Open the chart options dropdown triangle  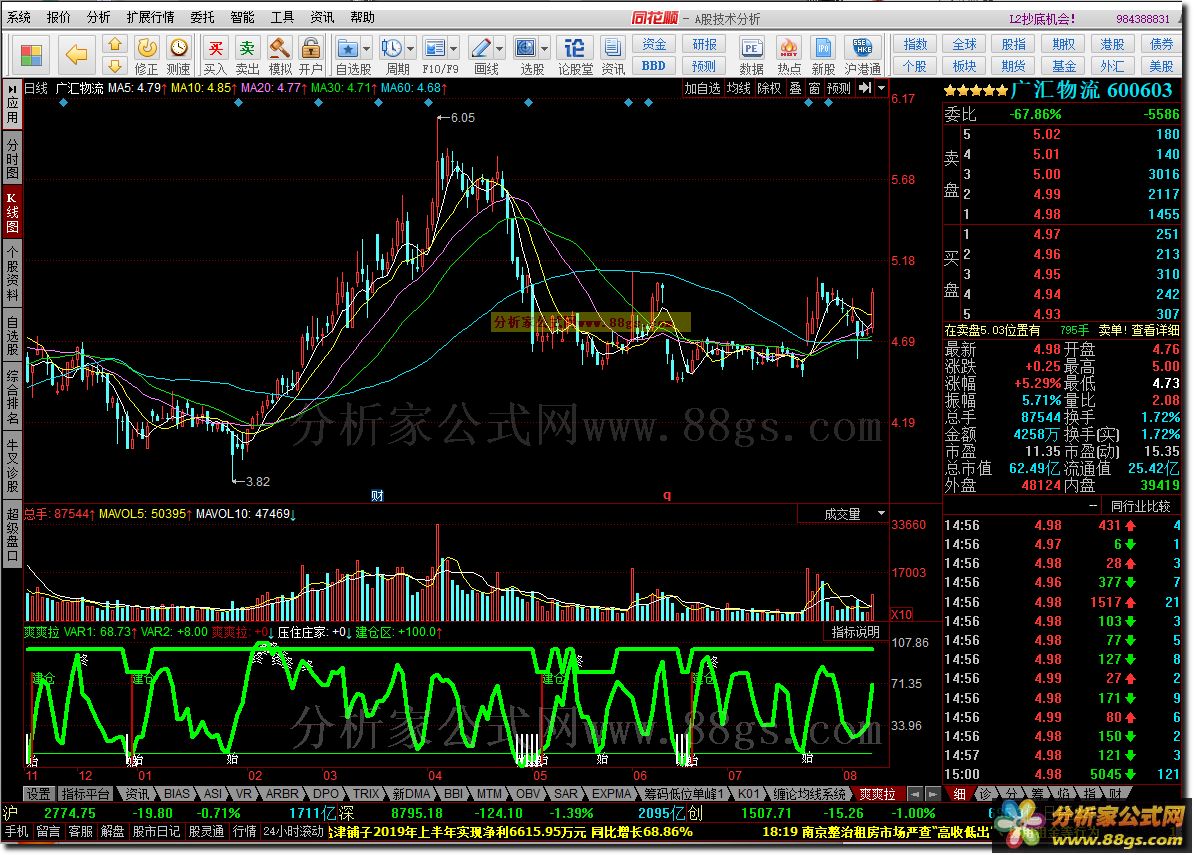(x=881, y=88)
